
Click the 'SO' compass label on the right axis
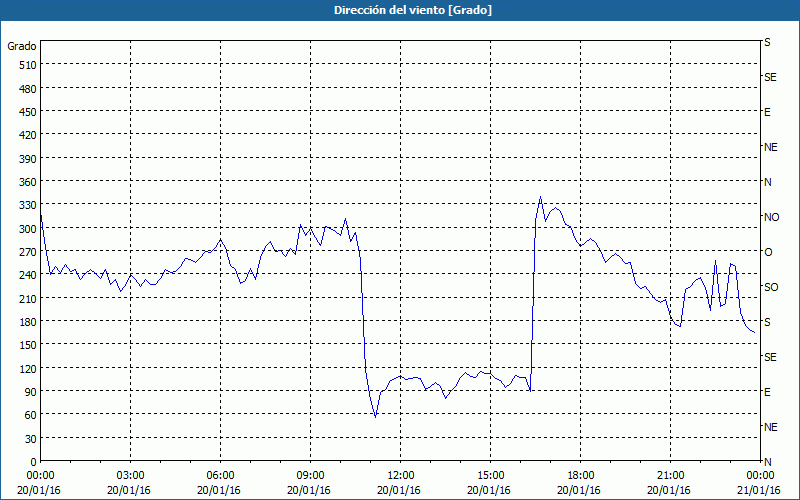pos(771,287)
